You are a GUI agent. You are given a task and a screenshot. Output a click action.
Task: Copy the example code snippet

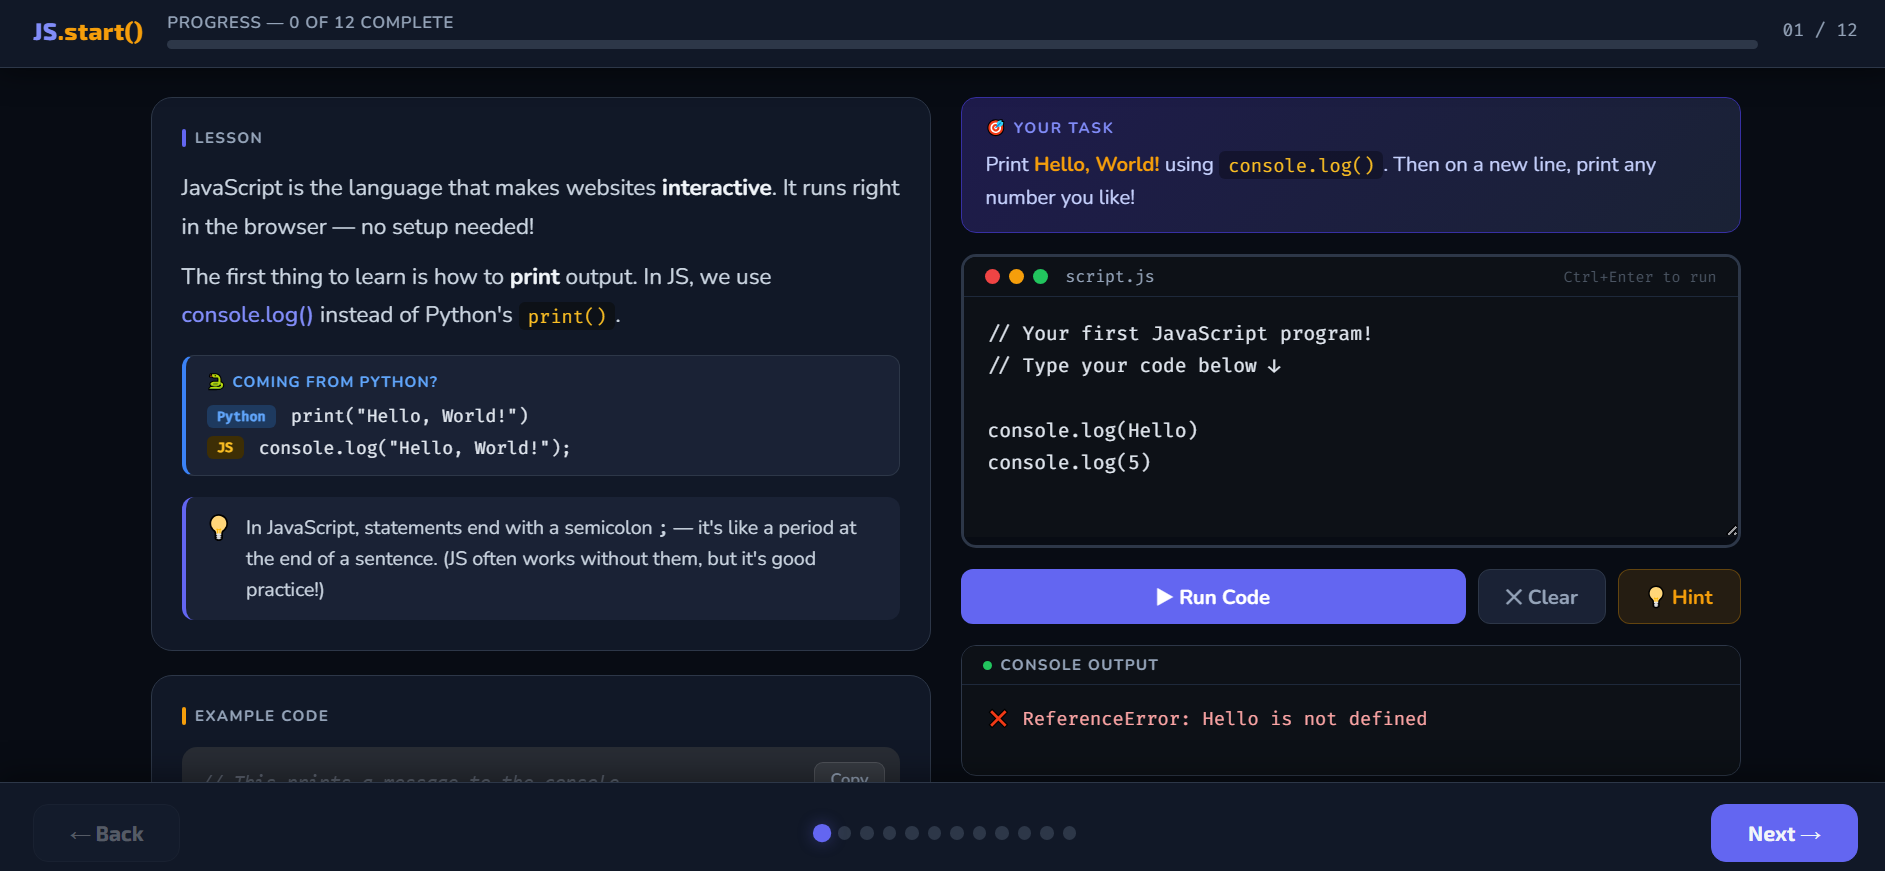[x=849, y=775]
